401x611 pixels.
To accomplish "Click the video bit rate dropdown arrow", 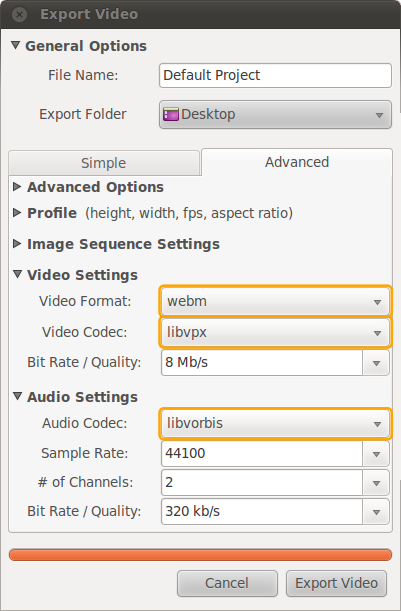I will pos(376,363).
